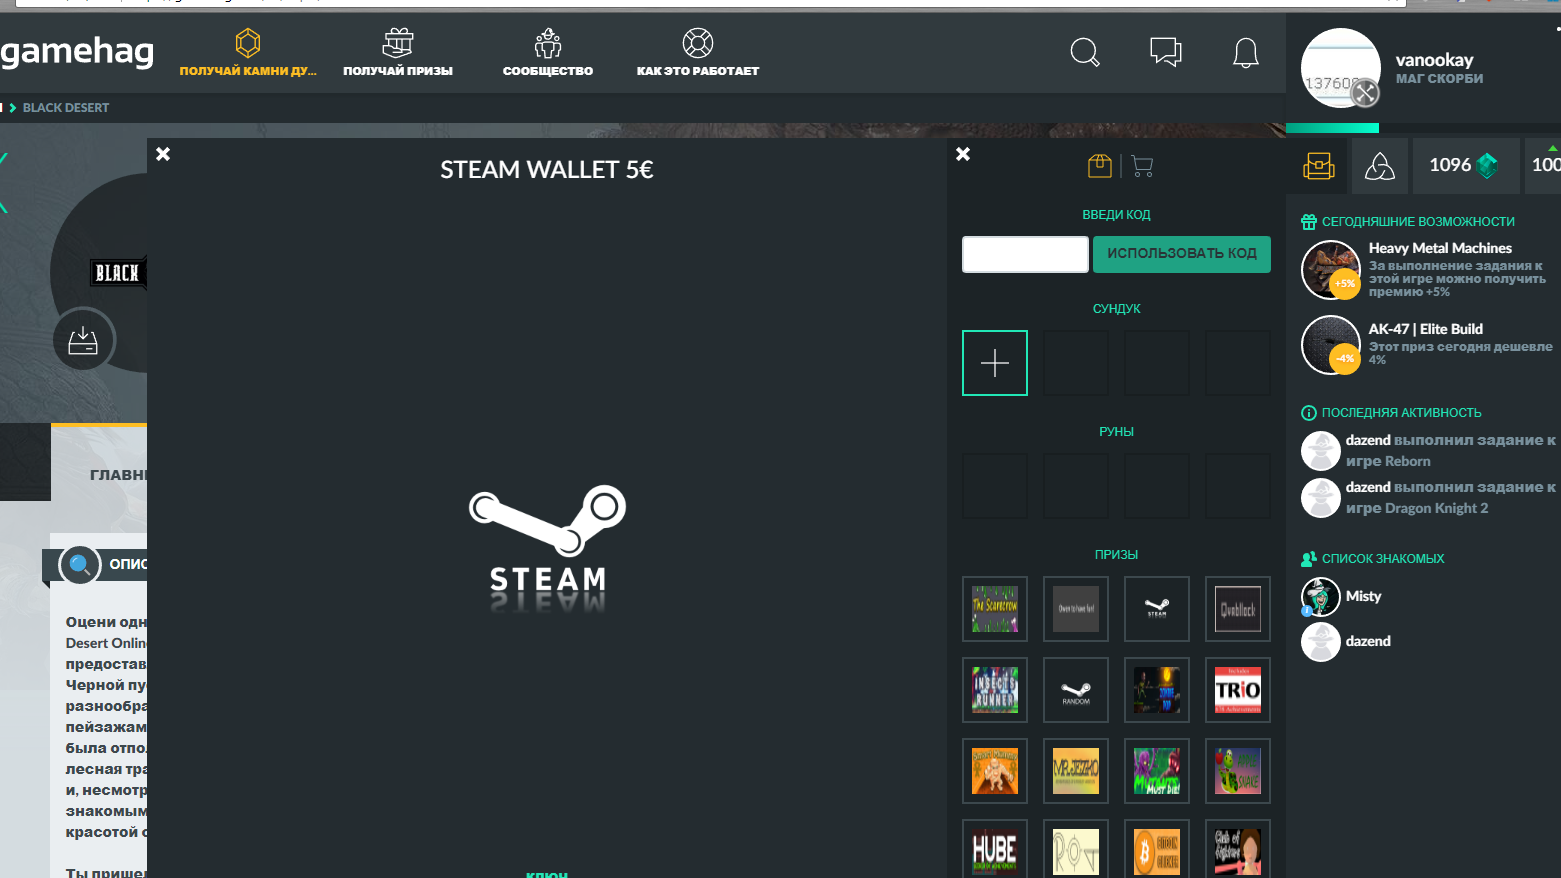Switch to the chest tab icon
The image size is (1561, 878).
click(x=1100, y=166)
